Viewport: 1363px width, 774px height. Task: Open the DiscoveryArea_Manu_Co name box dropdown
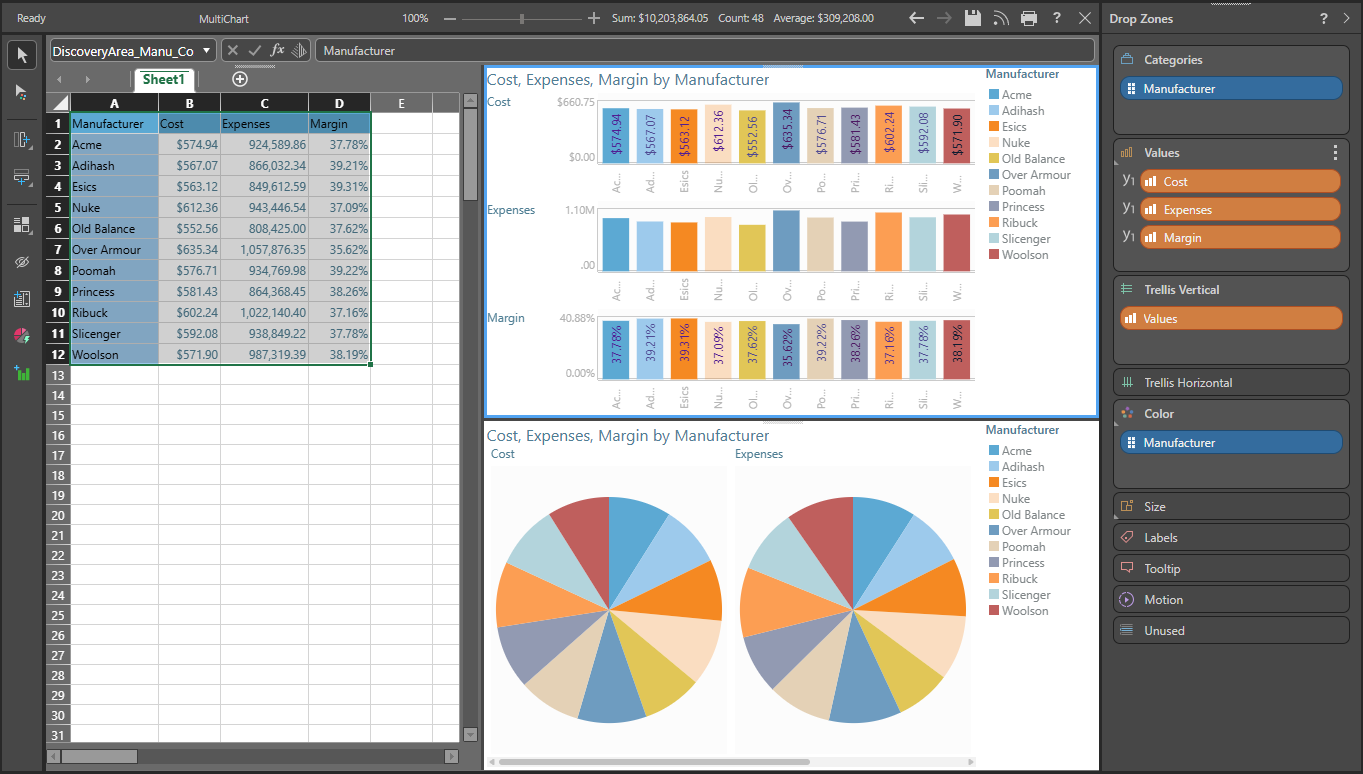click(206, 51)
